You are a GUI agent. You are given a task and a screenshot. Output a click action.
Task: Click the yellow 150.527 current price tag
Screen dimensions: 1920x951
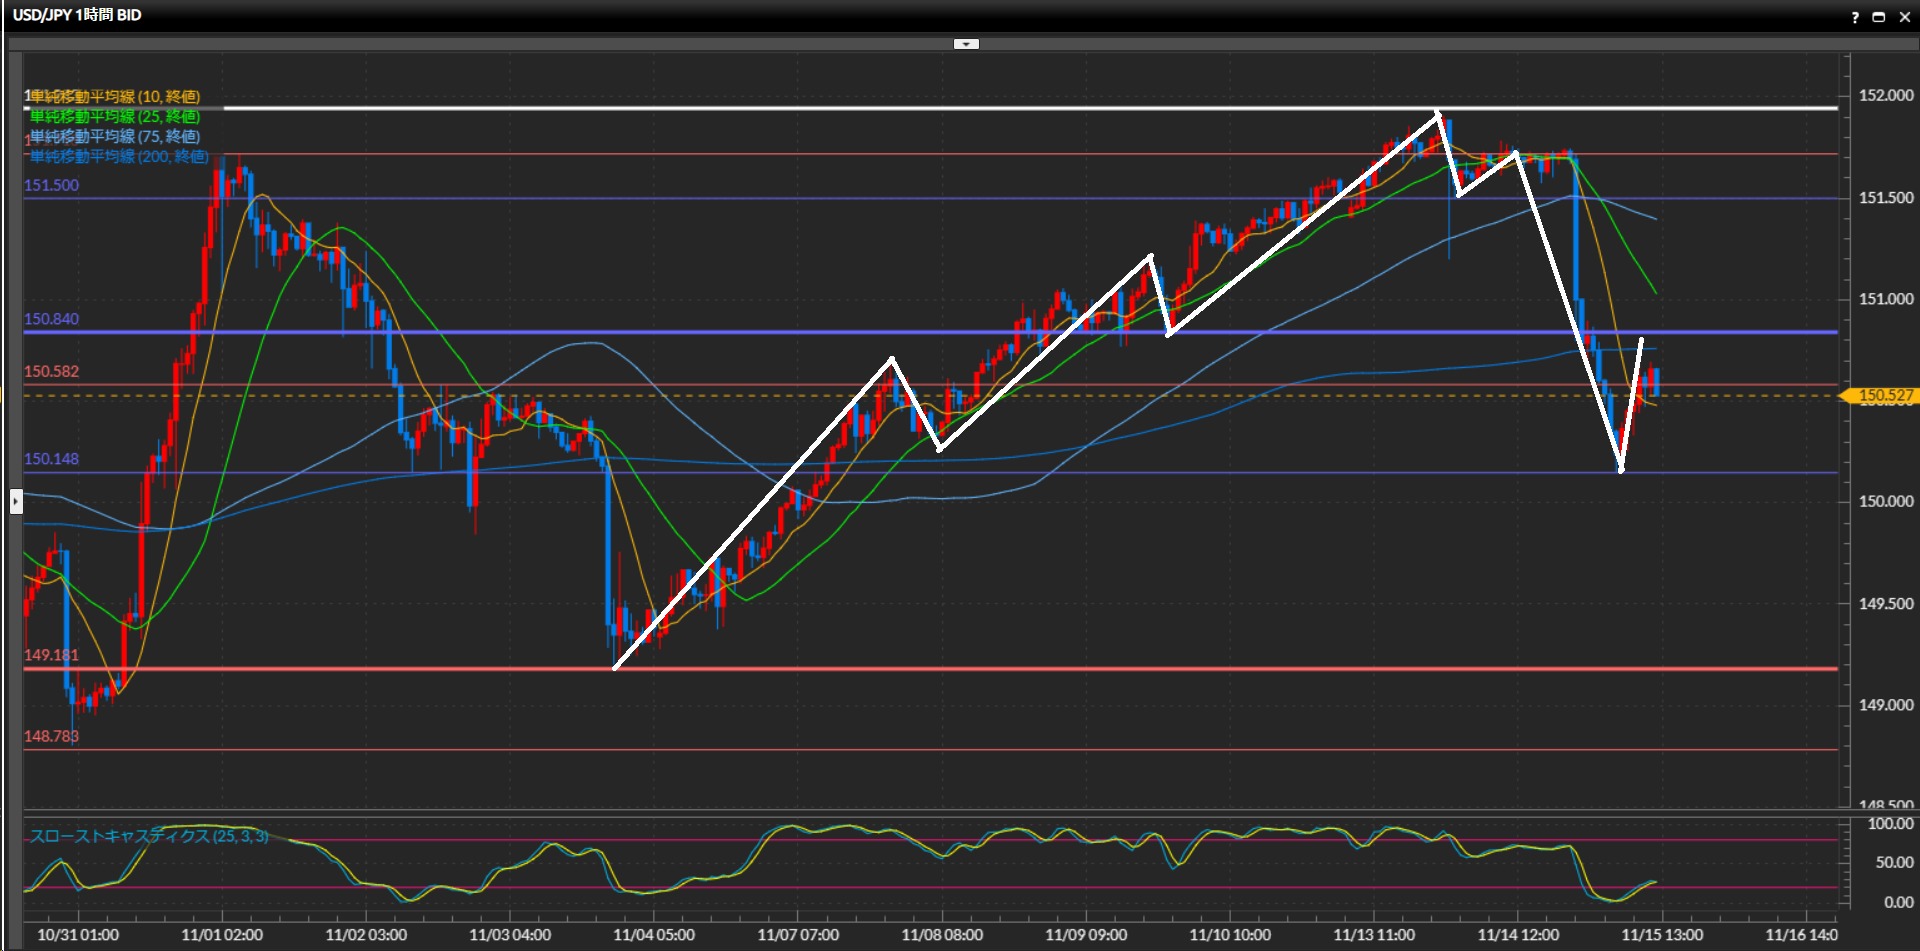pos(1882,396)
